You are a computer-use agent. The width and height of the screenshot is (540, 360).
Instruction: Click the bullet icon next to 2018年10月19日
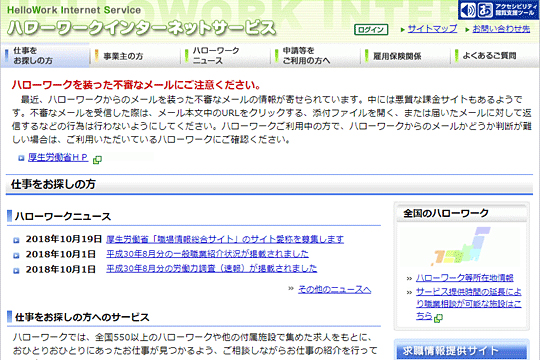click(16, 240)
